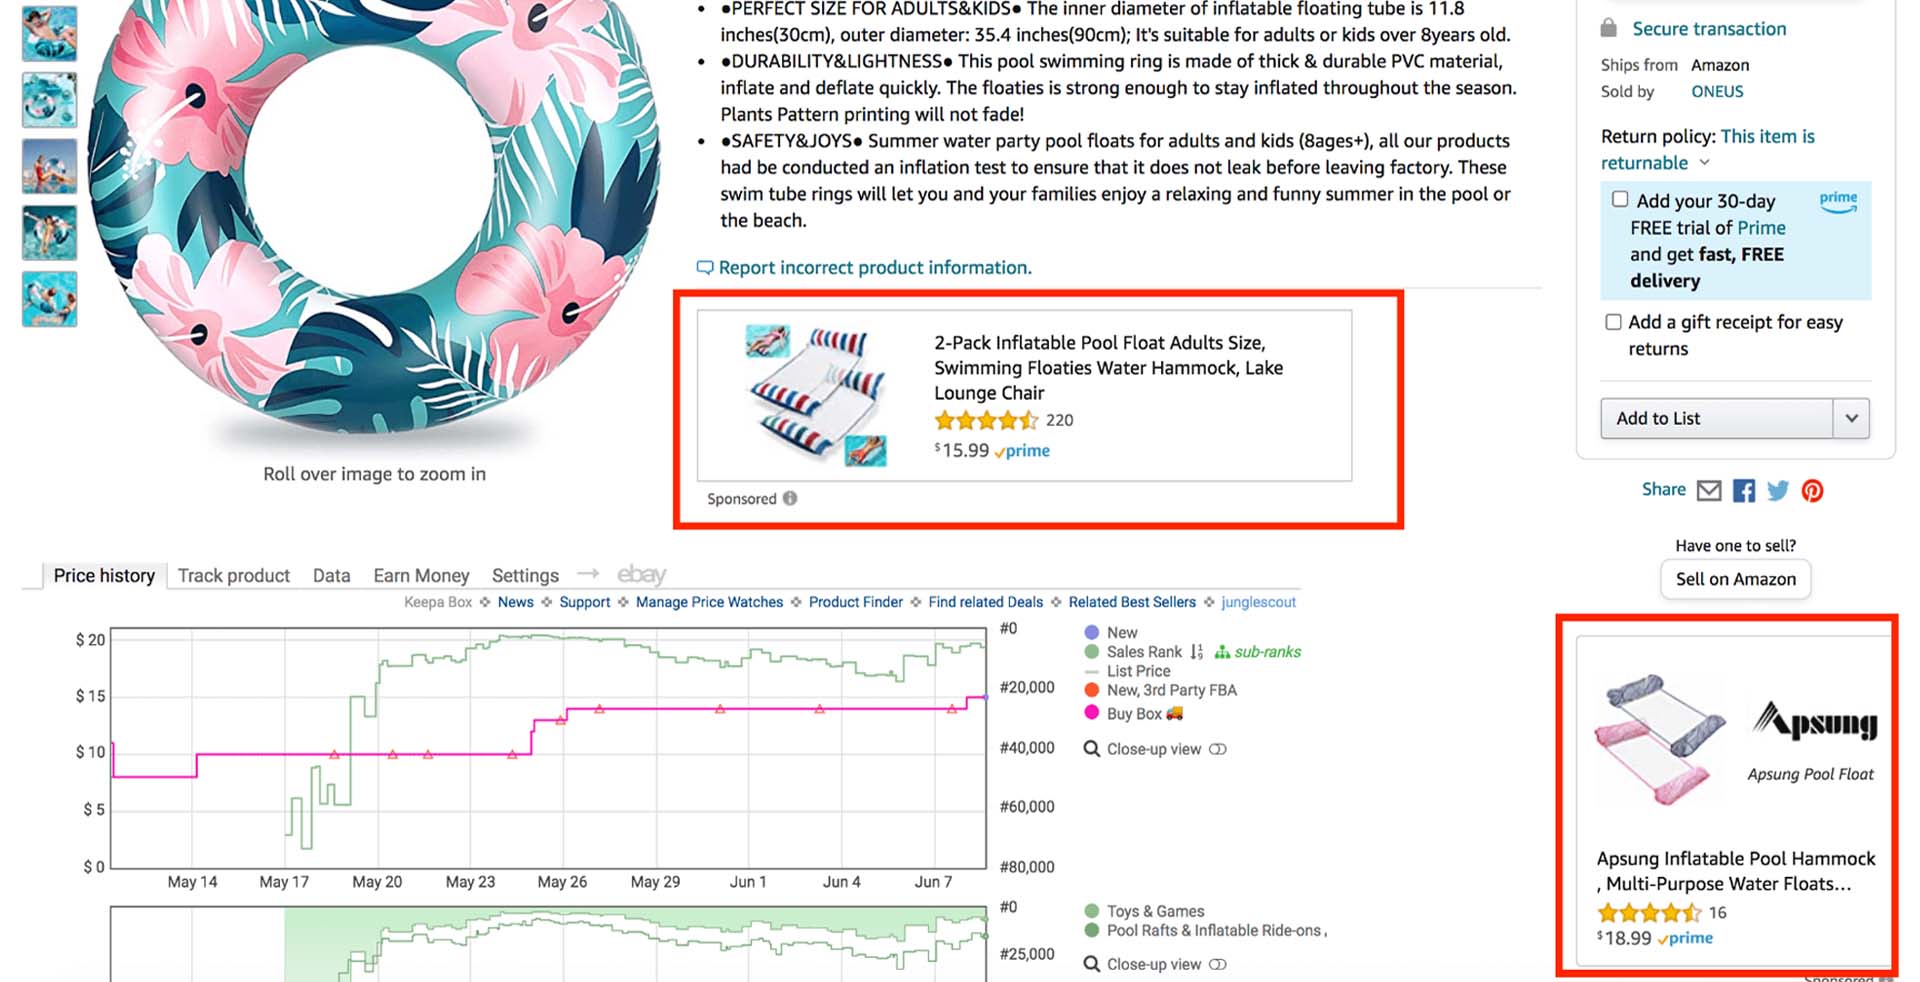Switch to the Track product tab
This screenshot has width=1920, height=982.
click(233, 575)
